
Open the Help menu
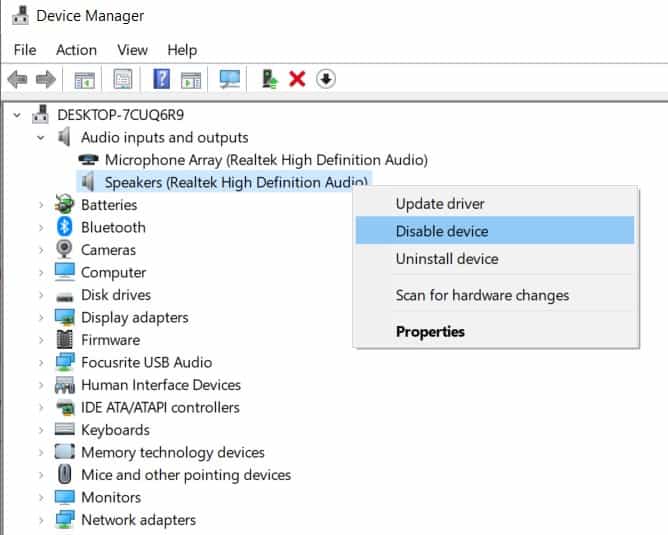coord(182,50)
